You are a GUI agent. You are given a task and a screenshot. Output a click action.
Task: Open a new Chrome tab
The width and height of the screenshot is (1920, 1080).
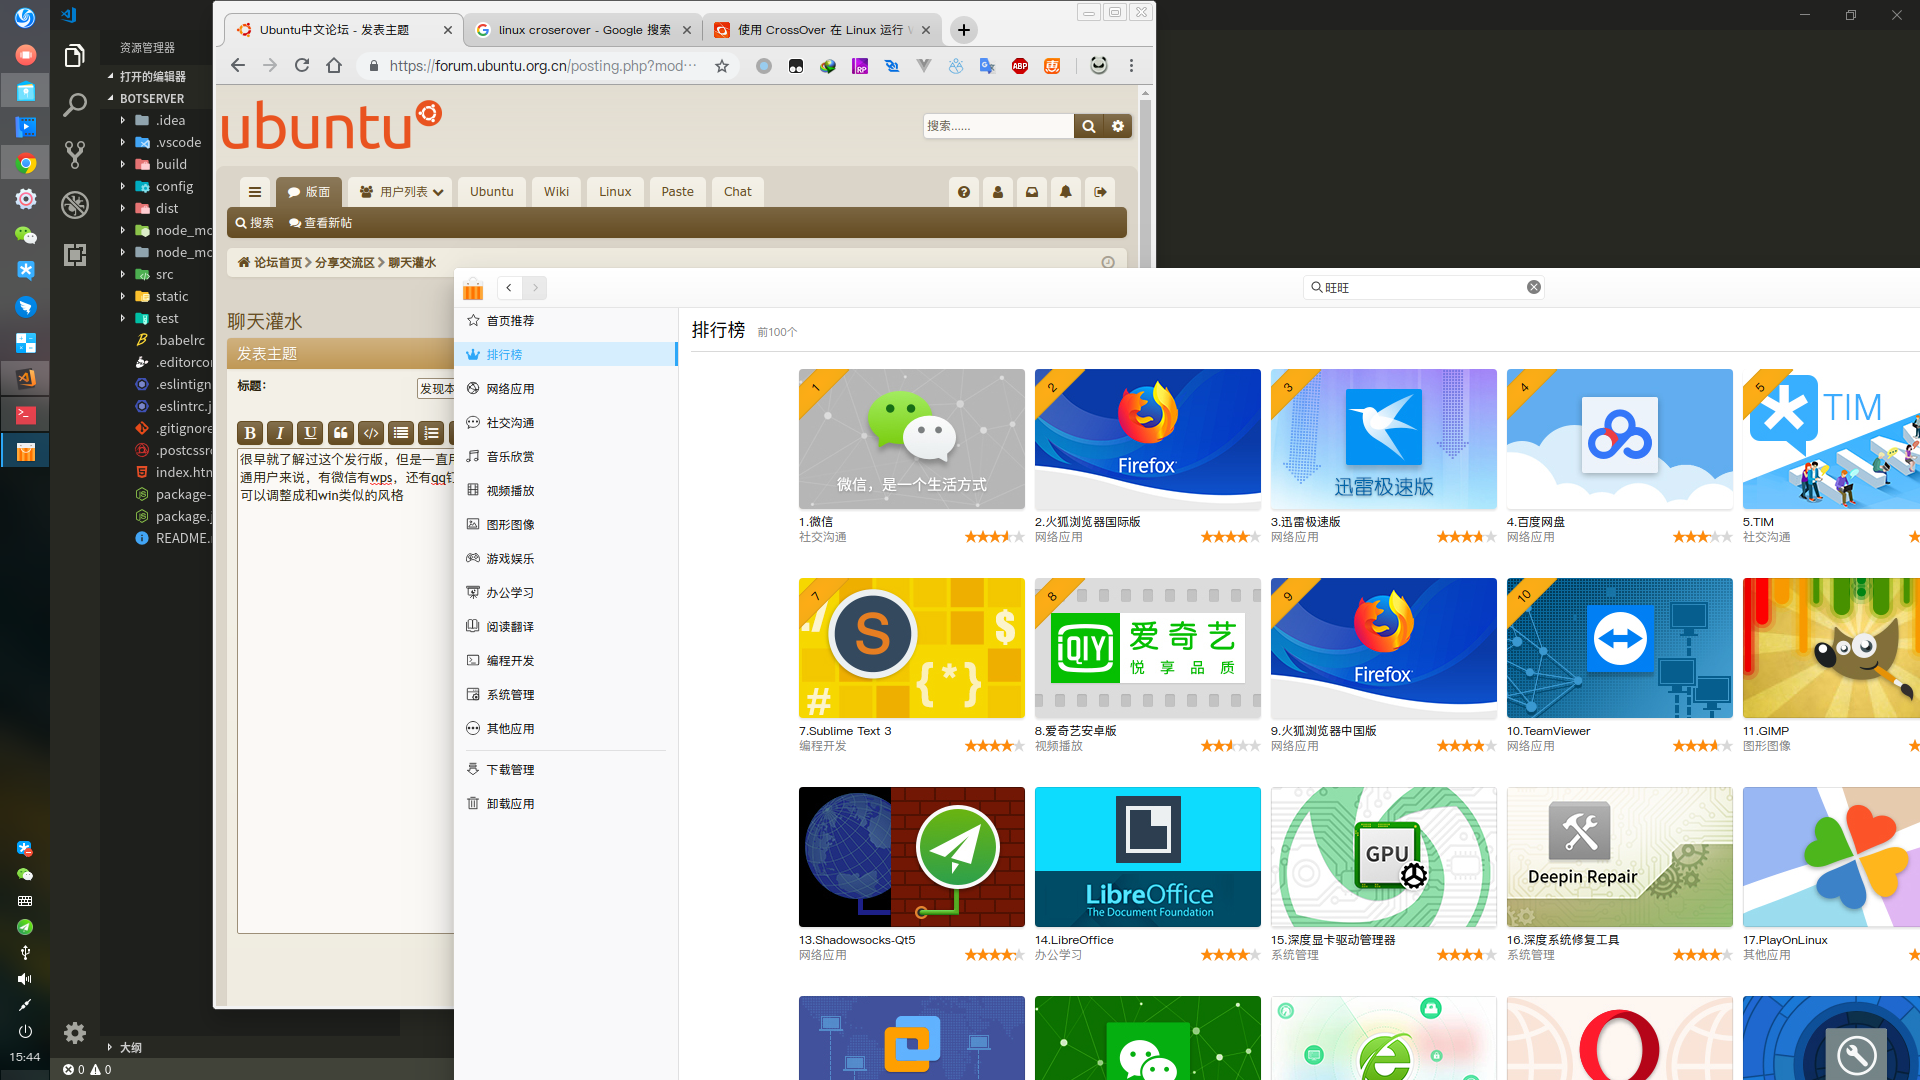tap(964, 30)
